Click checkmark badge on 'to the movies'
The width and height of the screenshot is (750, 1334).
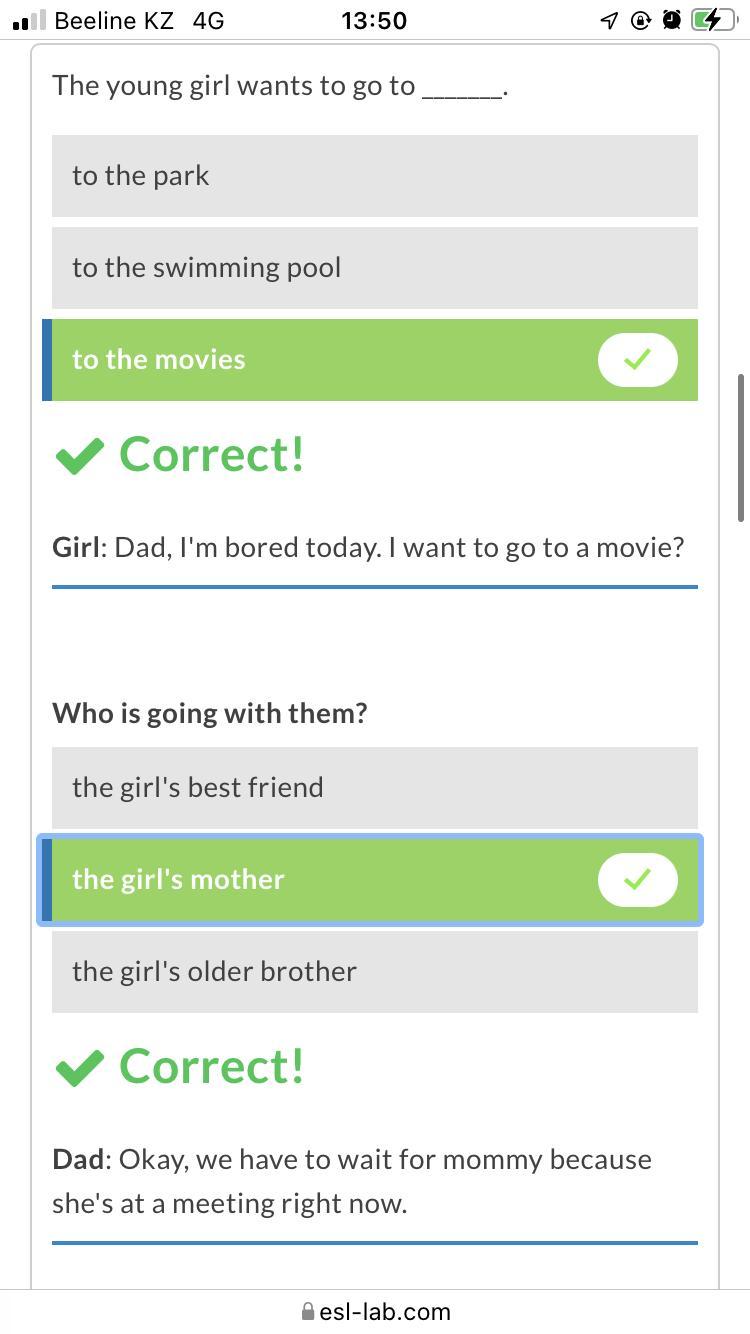(x=637, y=360)
